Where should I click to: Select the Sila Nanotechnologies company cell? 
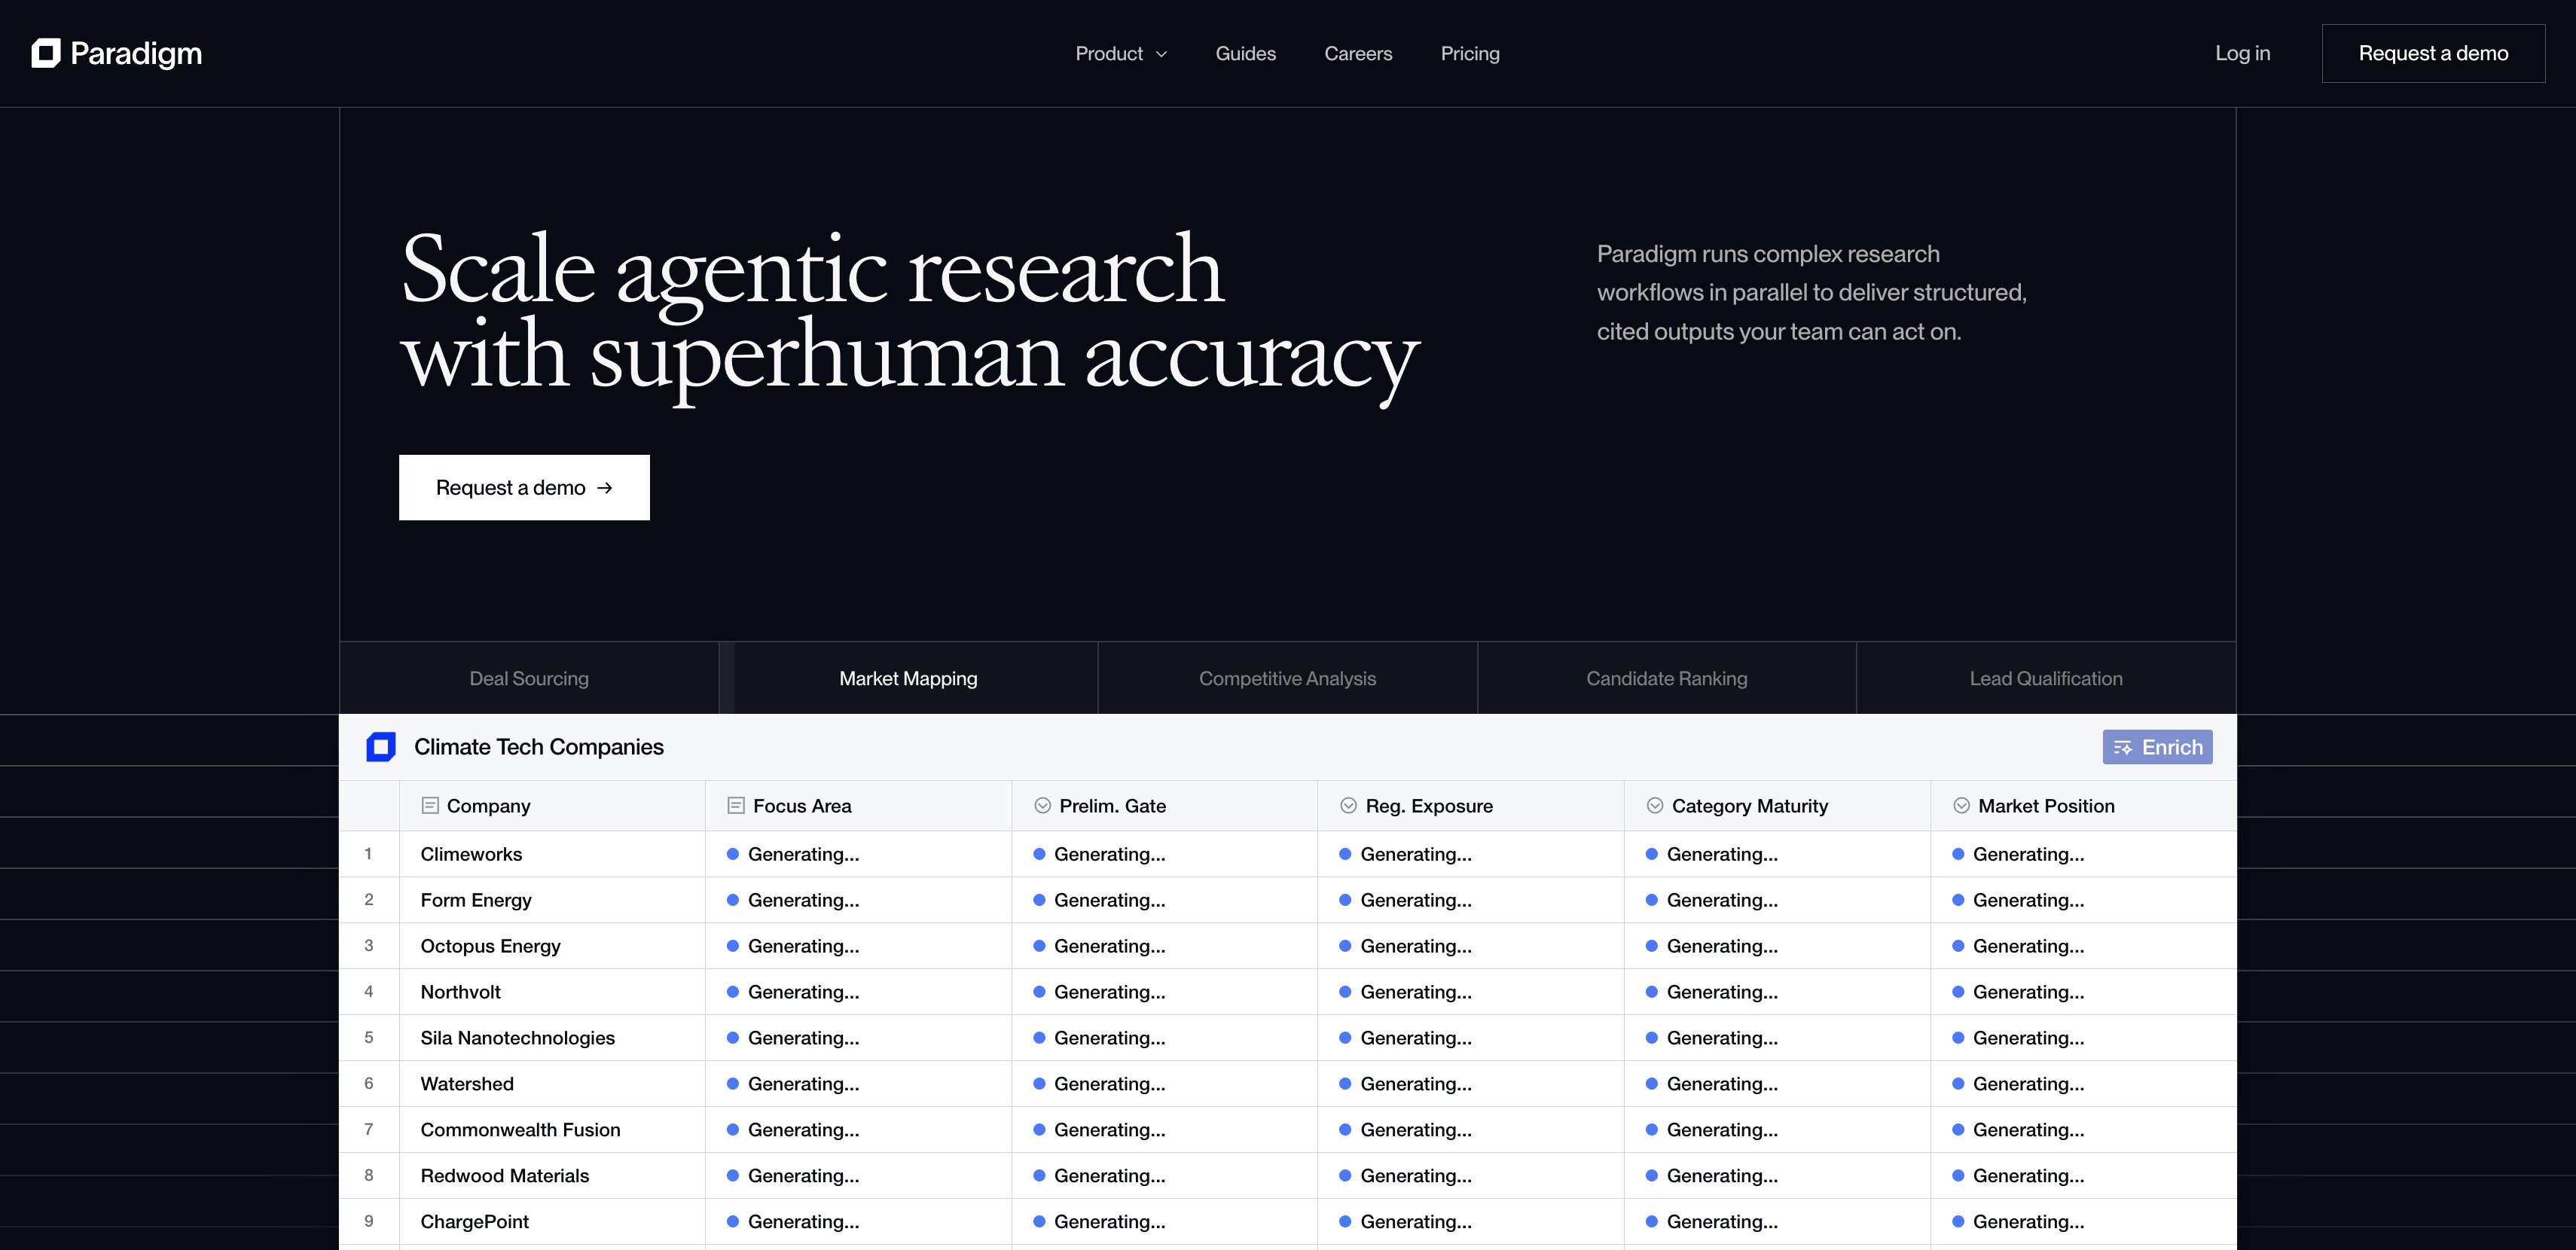(552, 1038)
